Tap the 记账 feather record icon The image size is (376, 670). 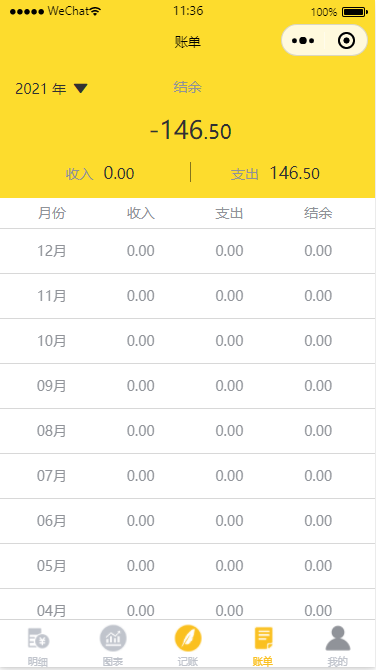[x=188, y=638]
